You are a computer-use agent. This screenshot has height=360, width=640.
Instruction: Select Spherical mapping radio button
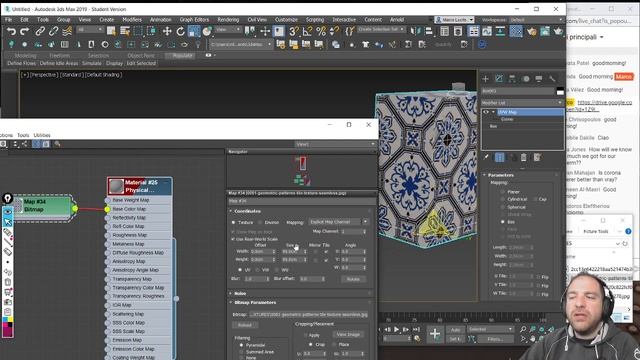click(x=502, y=207)
